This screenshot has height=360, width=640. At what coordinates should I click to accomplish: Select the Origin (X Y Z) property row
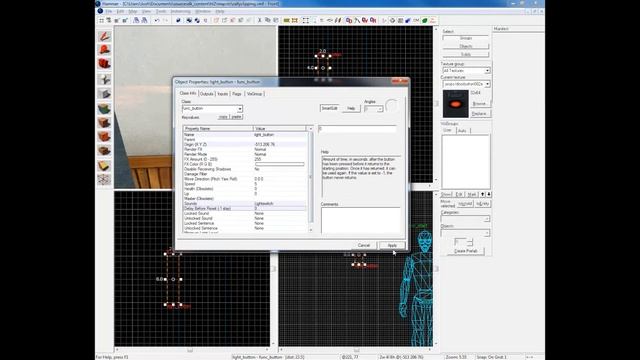(244, 144)
